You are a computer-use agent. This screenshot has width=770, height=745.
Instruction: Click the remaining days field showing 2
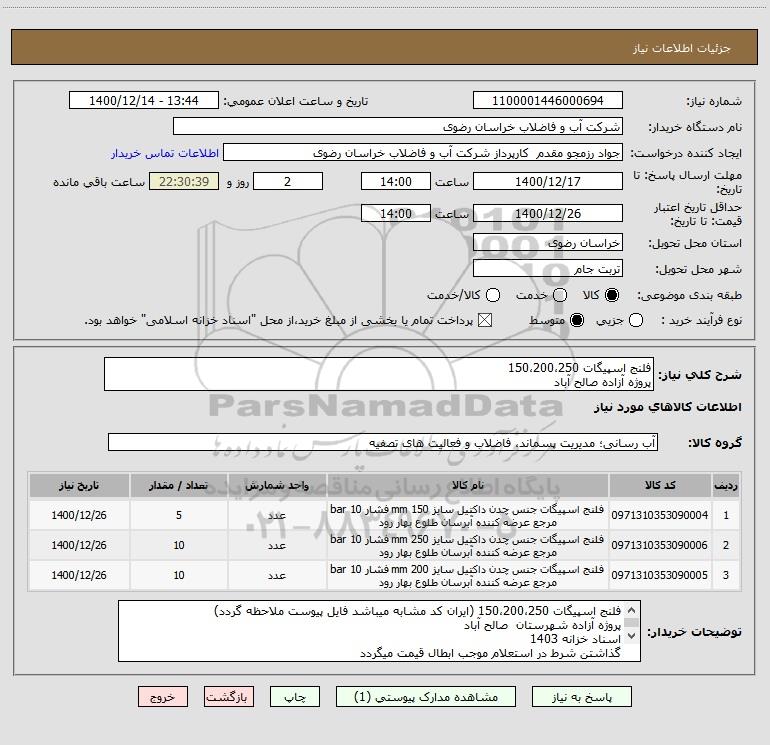(x=288, y=181)
